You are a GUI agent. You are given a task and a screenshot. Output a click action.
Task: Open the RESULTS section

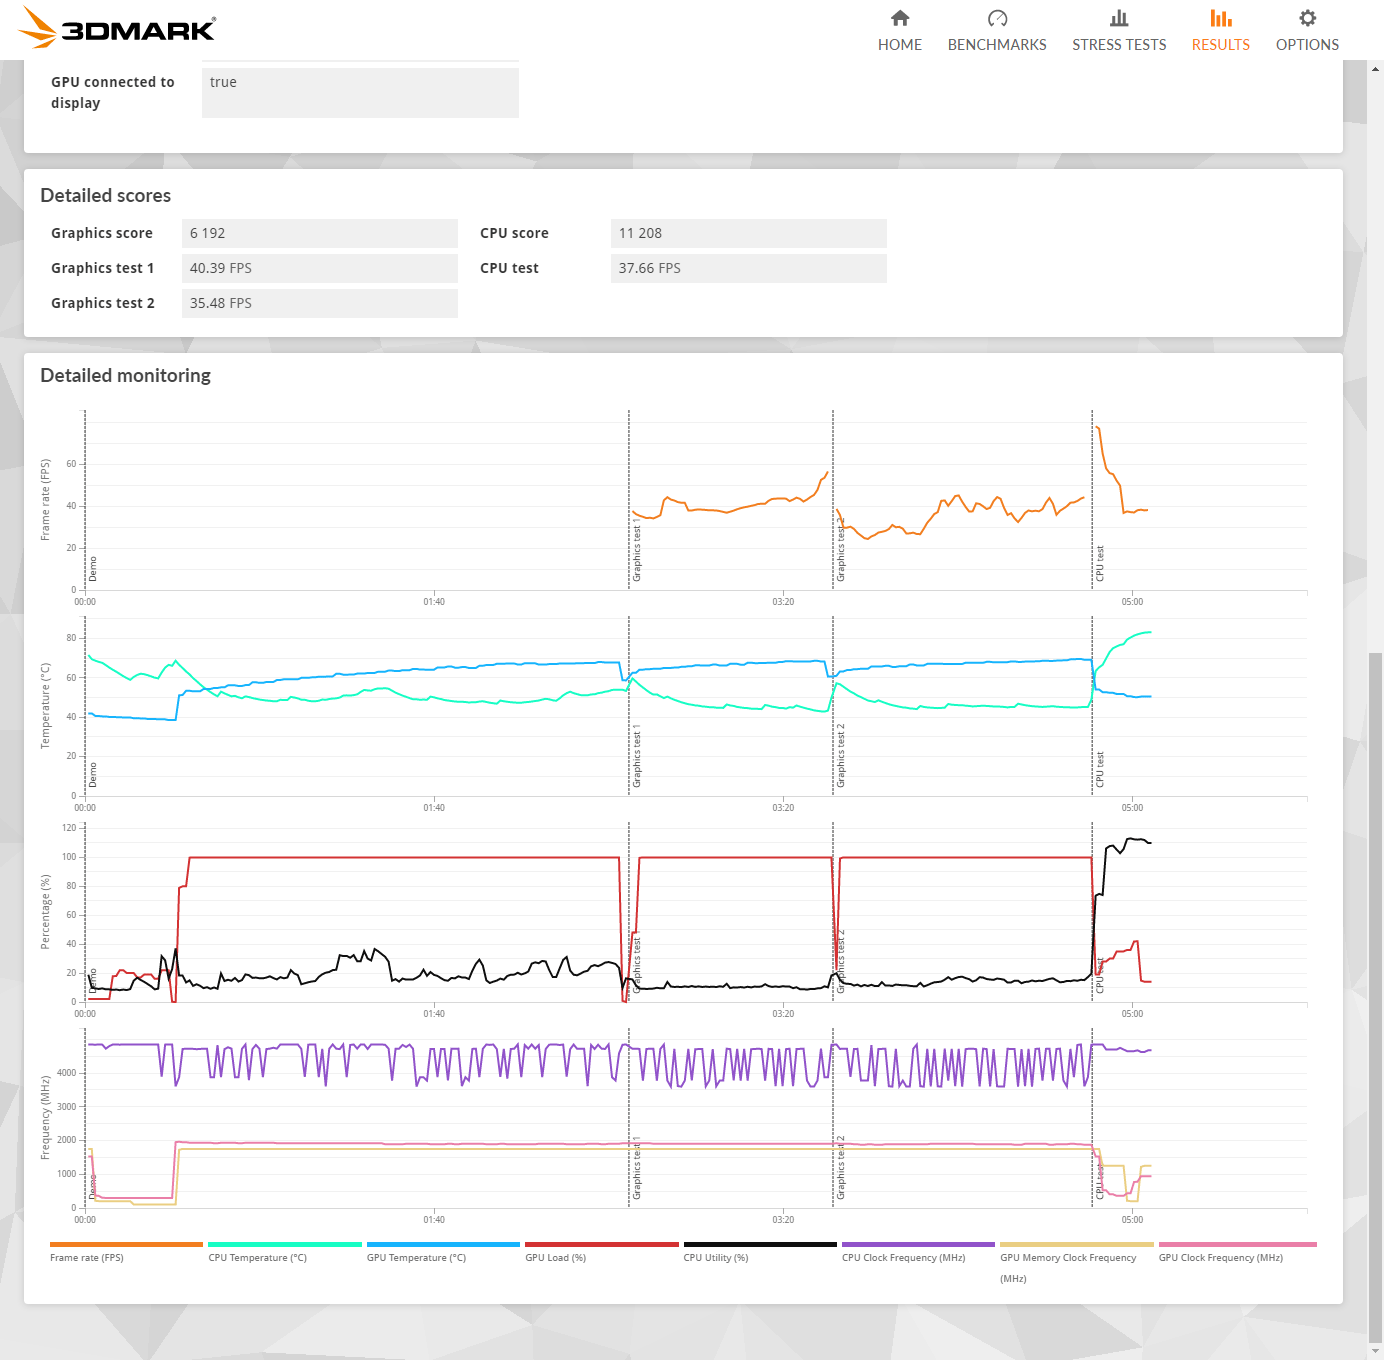(1221, 31)
